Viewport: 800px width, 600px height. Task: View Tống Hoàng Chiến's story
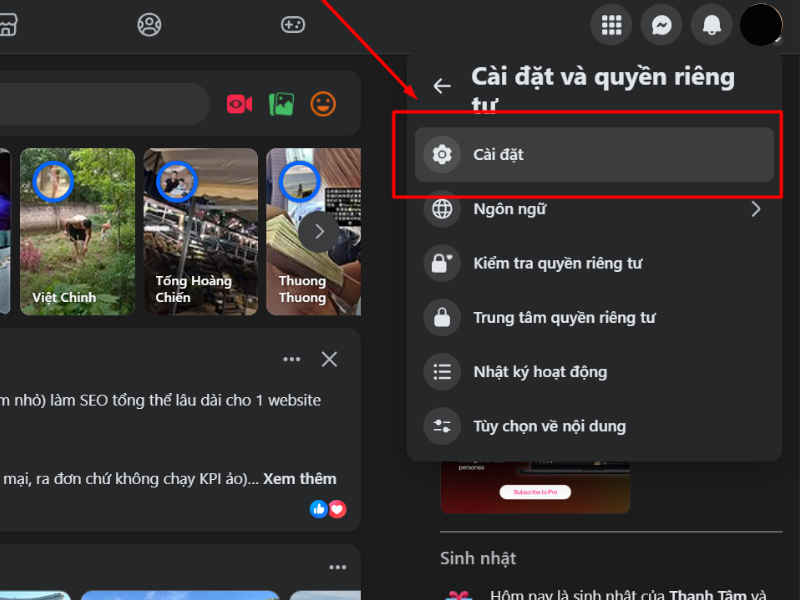click(x=201, y=232)
